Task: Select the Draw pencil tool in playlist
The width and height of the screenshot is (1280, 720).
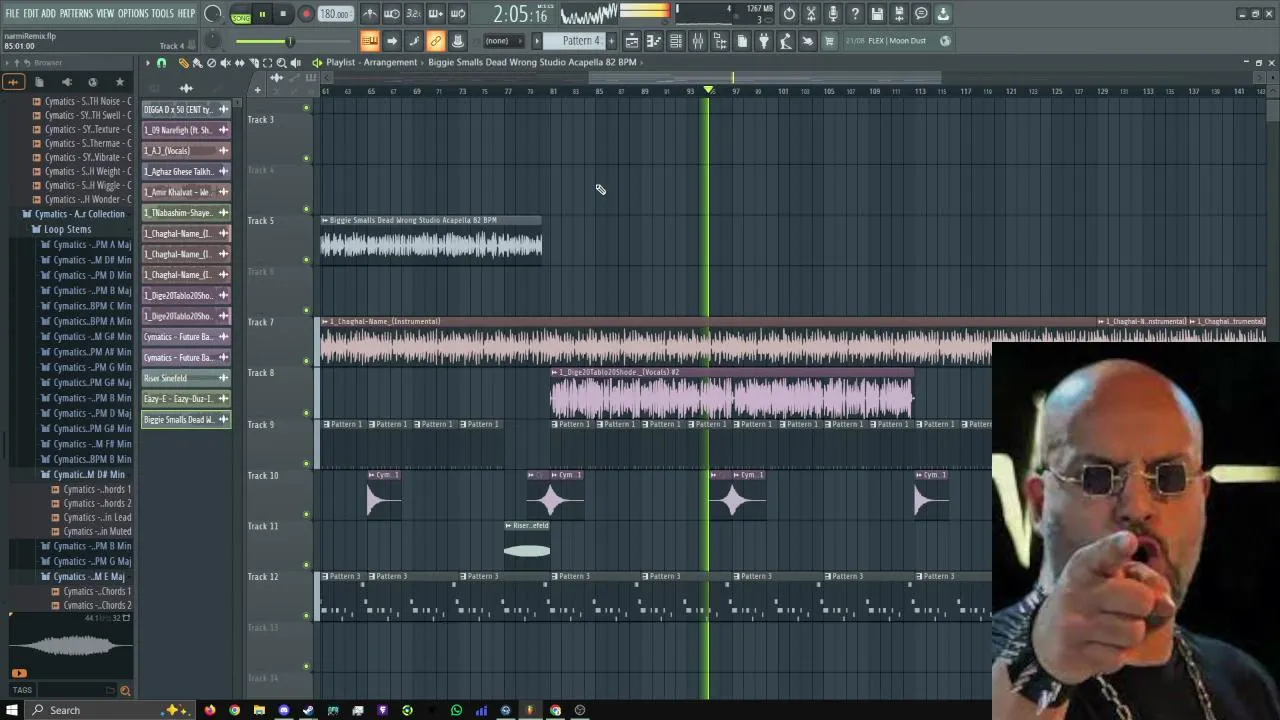Action: pos(183,63)
